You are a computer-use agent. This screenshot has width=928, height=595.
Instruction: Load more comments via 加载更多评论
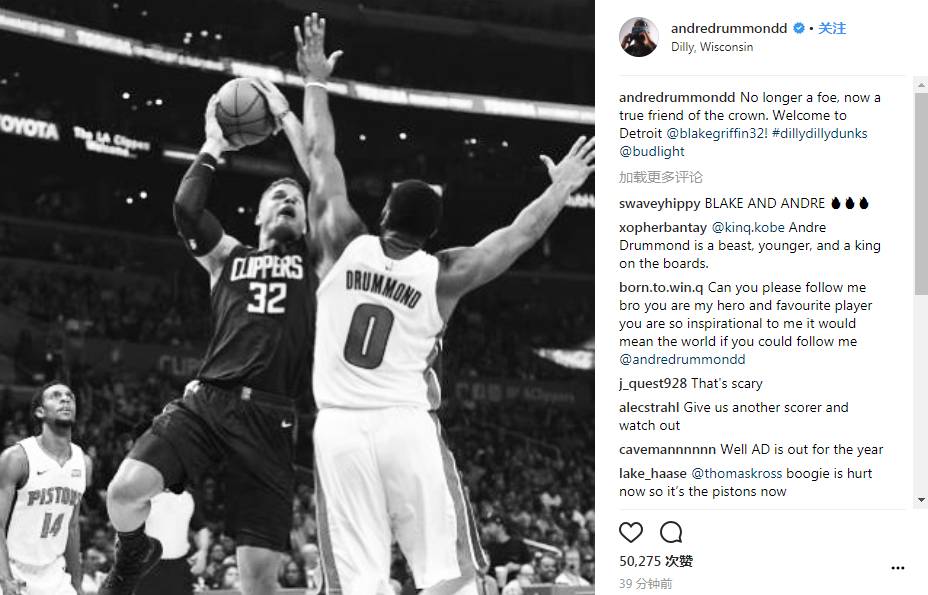(660, 177)
